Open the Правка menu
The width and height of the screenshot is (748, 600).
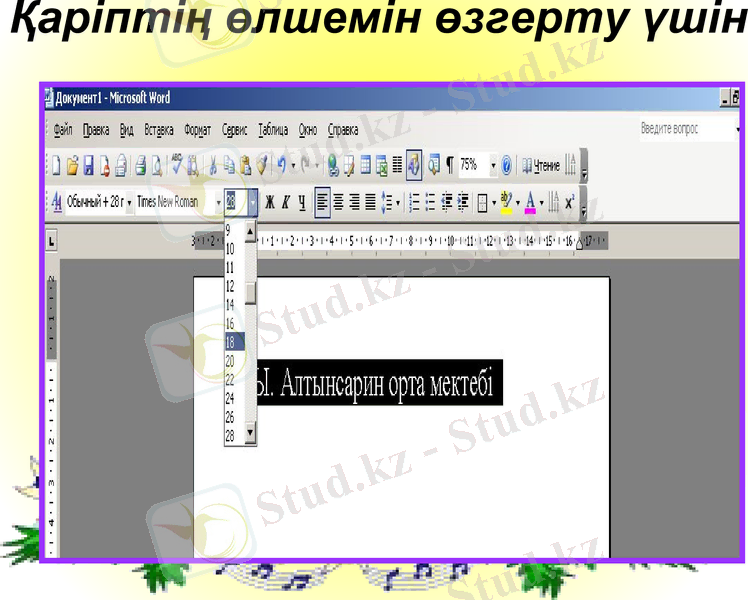(x=96, y=129)
